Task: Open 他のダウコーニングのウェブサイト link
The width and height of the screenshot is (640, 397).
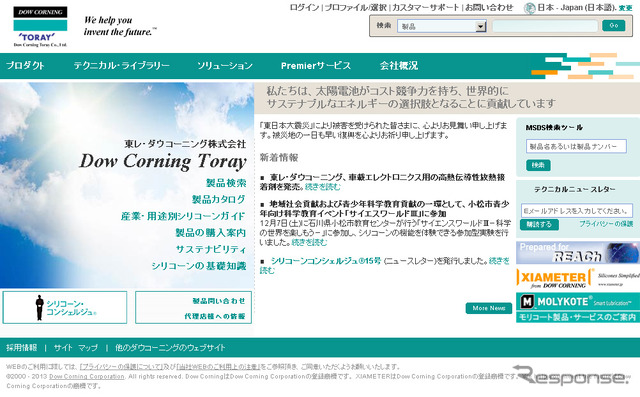Action: pyautogui.click(x=170, y=348)
